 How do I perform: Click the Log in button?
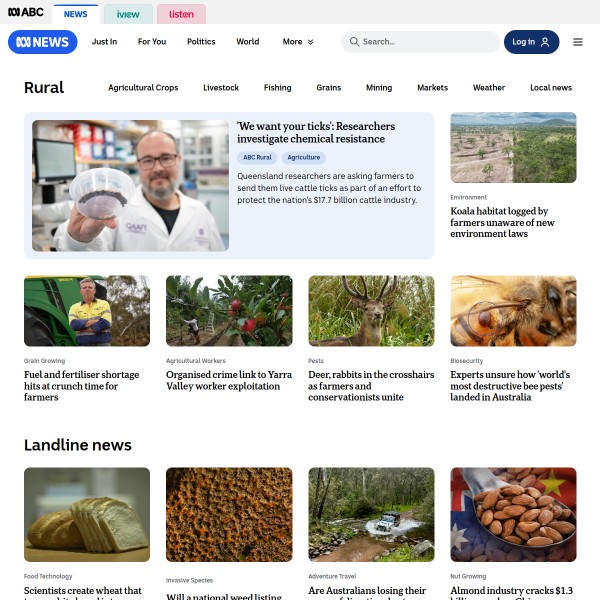[x=531, y=42]
